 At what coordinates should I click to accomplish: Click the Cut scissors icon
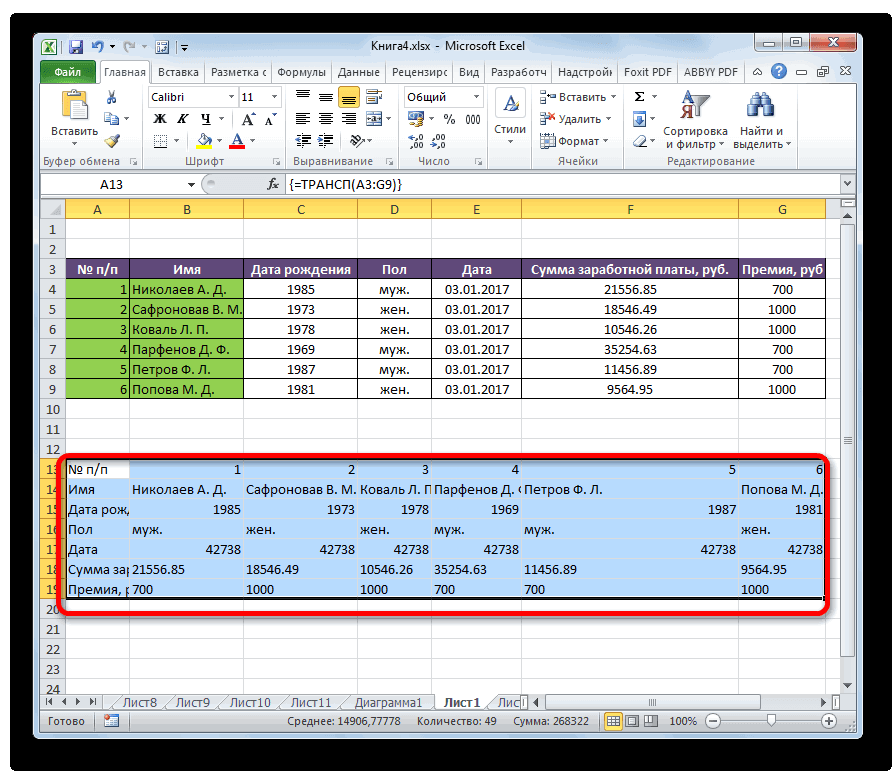coord(111,97)
